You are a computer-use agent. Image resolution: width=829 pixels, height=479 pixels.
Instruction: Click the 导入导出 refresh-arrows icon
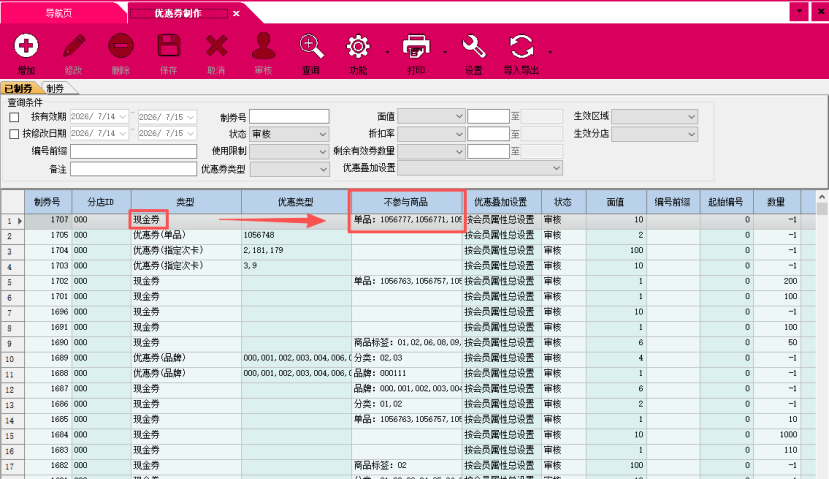pos(521,46)
